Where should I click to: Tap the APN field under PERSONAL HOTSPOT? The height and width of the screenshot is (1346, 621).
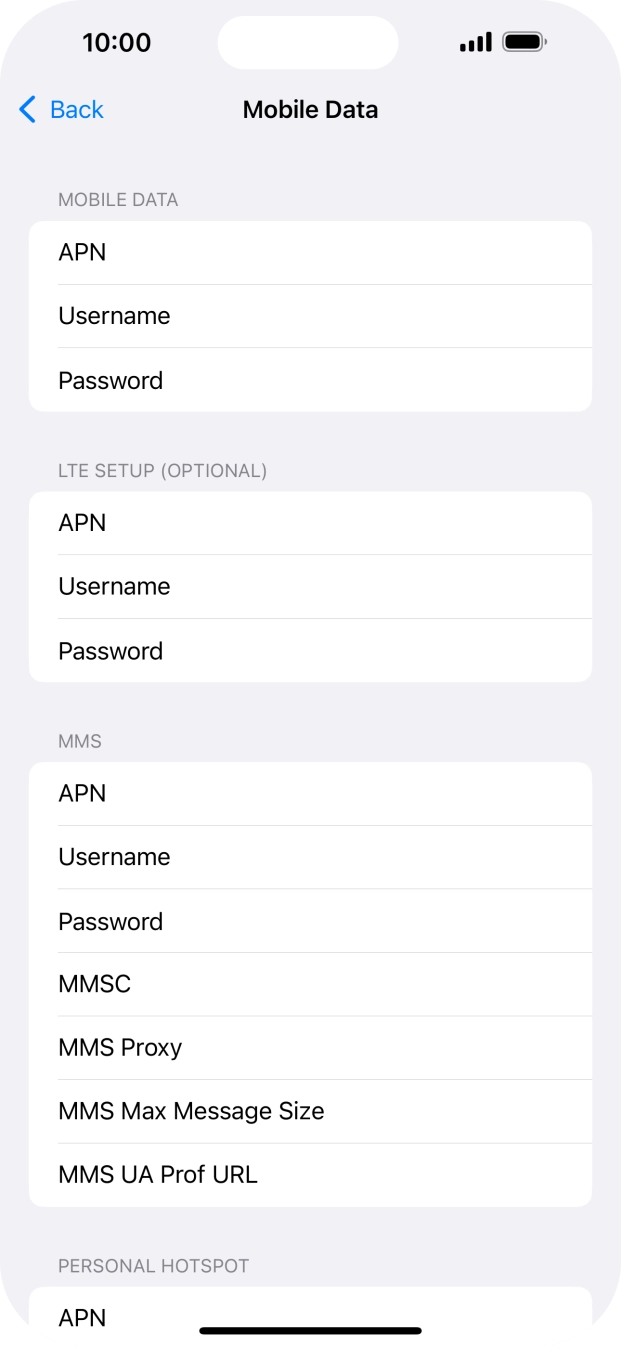click(x=310, y=1318)
